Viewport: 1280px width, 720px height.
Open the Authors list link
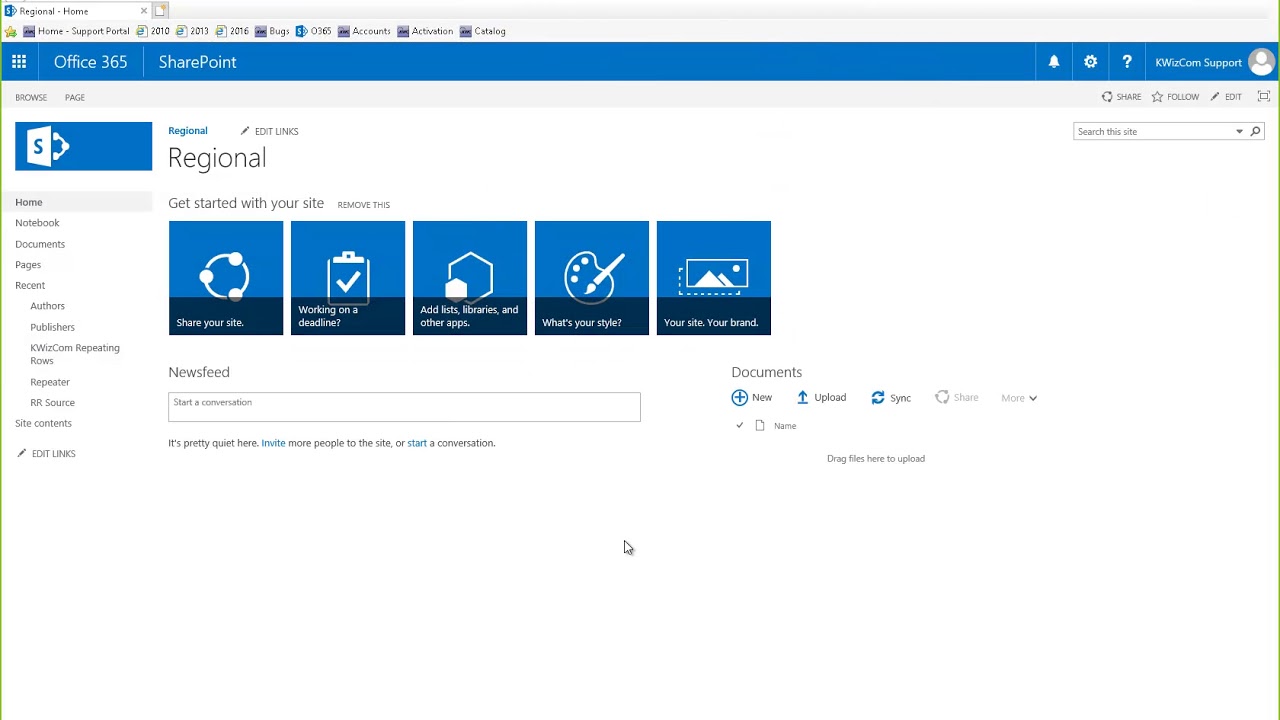pyautogui.click(x=47, y=306)
